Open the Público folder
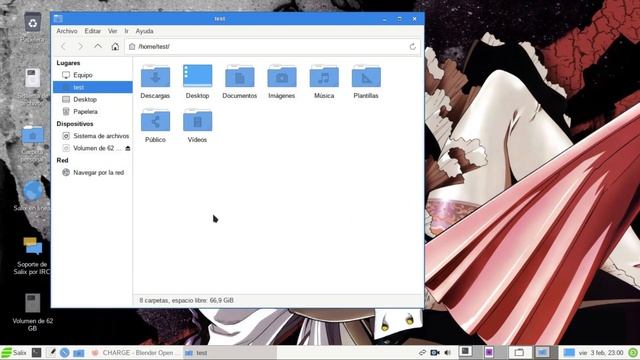Screen dimensions: 640x360 tap(155, 125)
